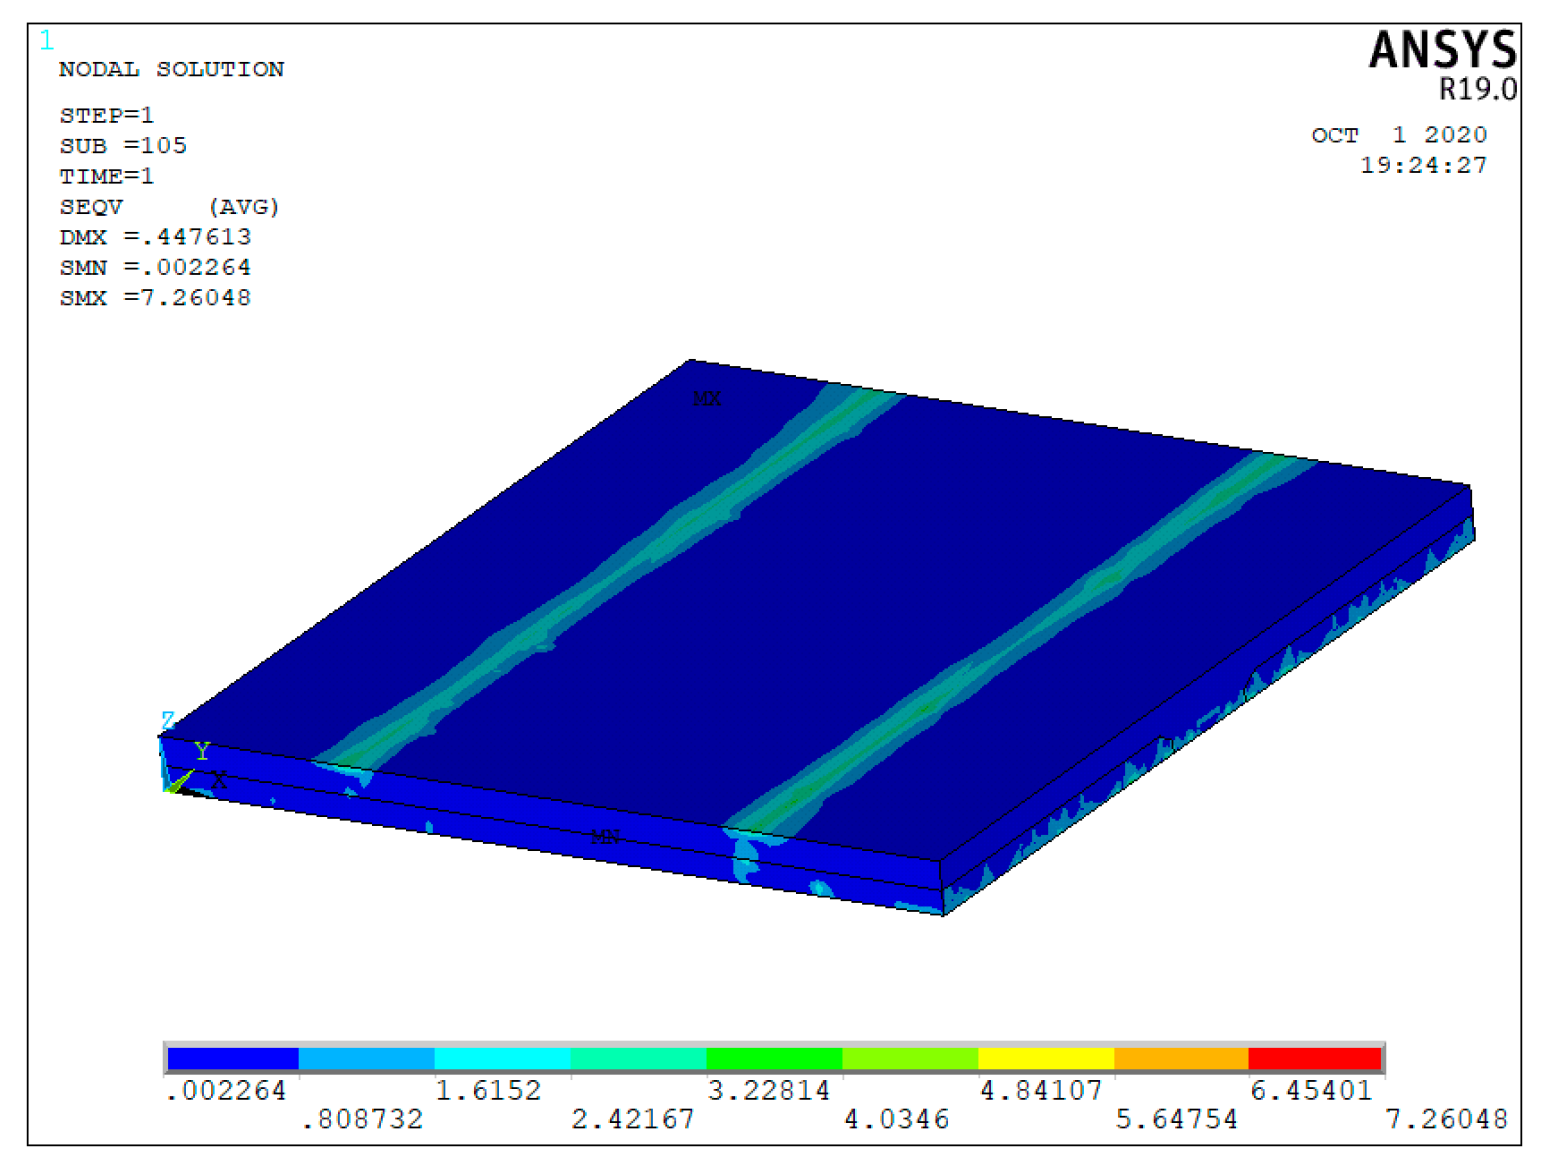Click the 2.42167 legend value
Screen dimensions: 1544x1168
tap(633, 1119)
